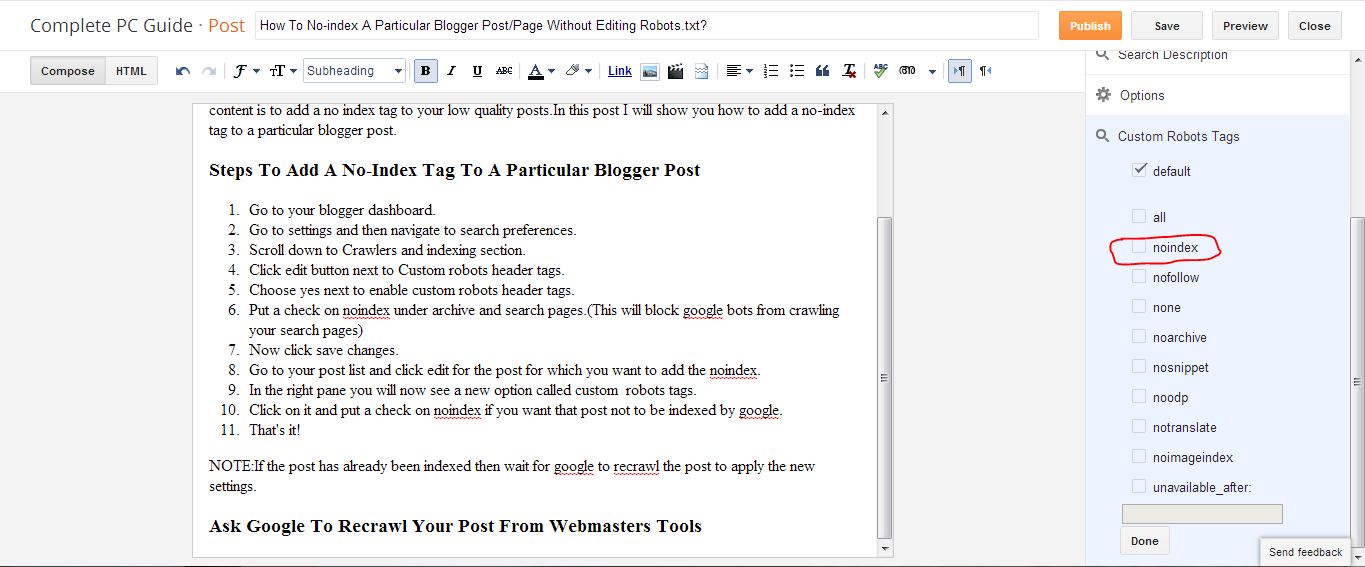Open the text color picker
Viewport: 1365px width, 567px height.
coord(541,71)
